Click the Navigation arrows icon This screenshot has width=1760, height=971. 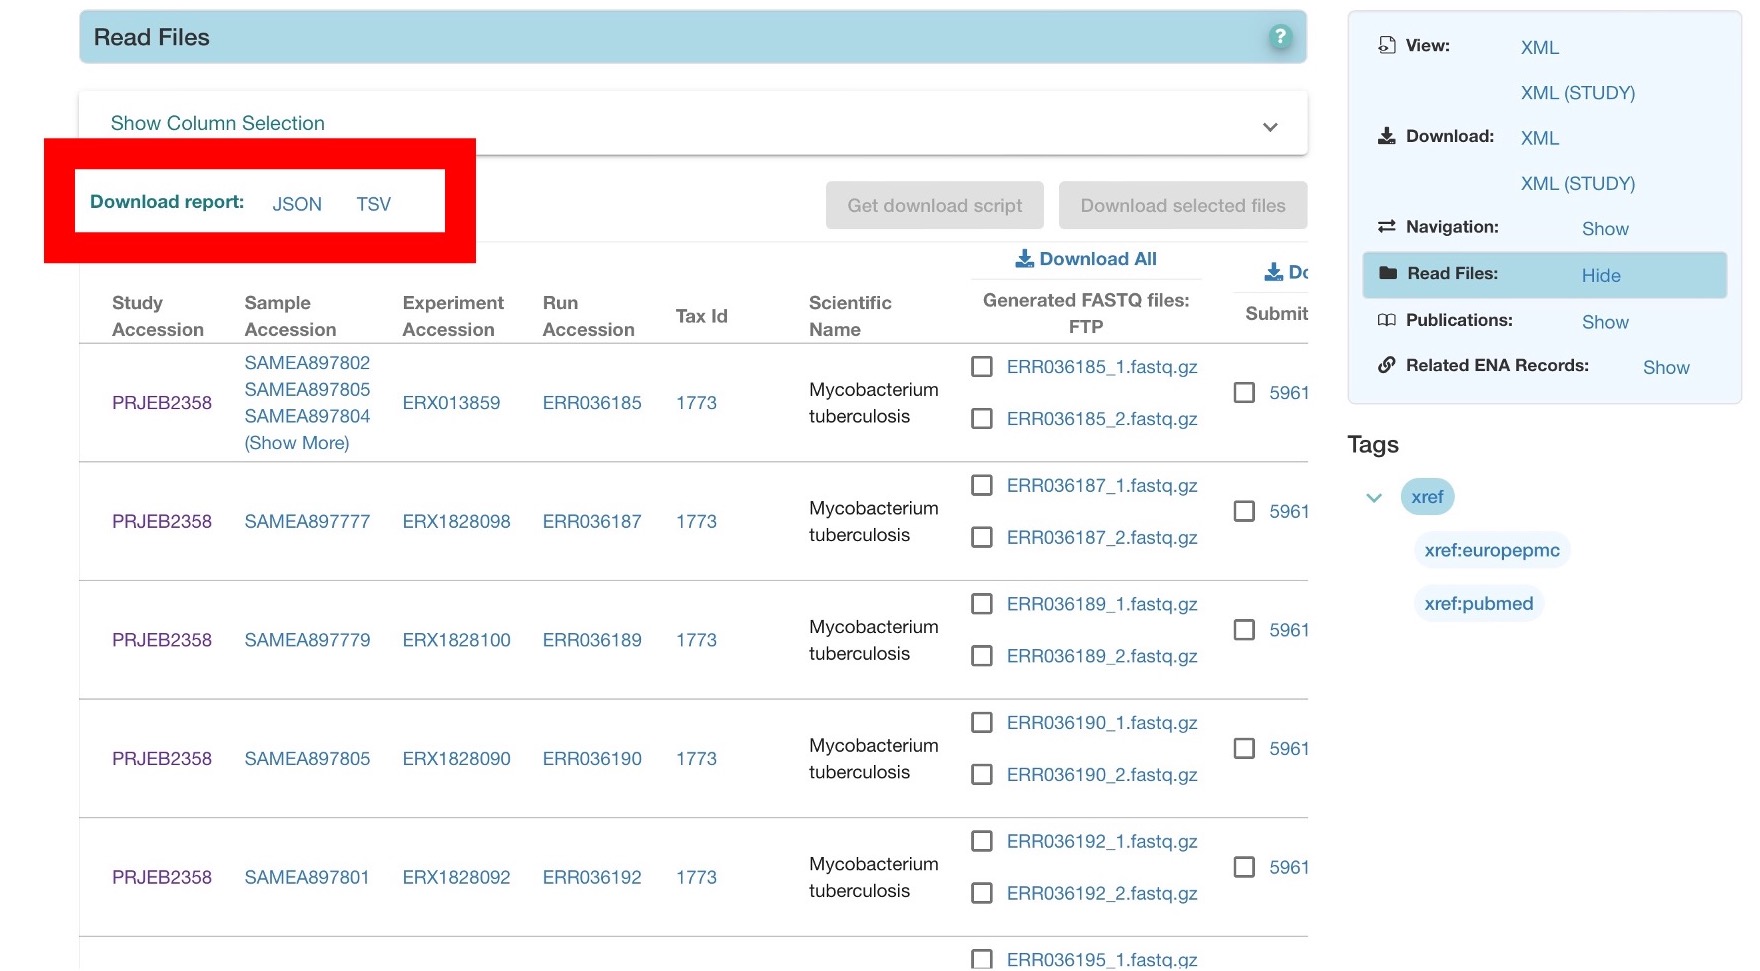[1386, 227]
